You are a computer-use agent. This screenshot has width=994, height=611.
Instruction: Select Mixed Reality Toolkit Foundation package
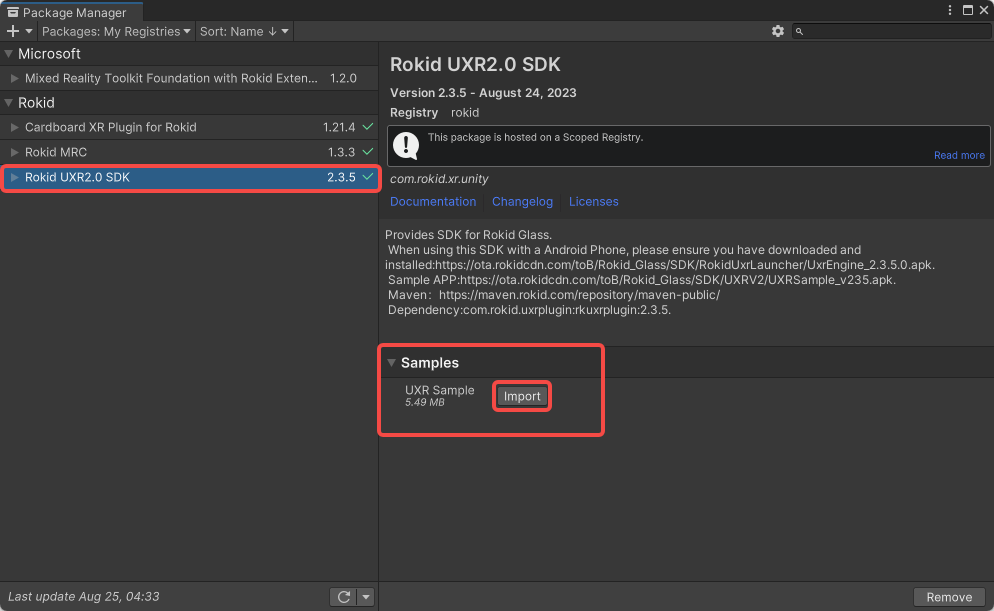coord(189,79)
